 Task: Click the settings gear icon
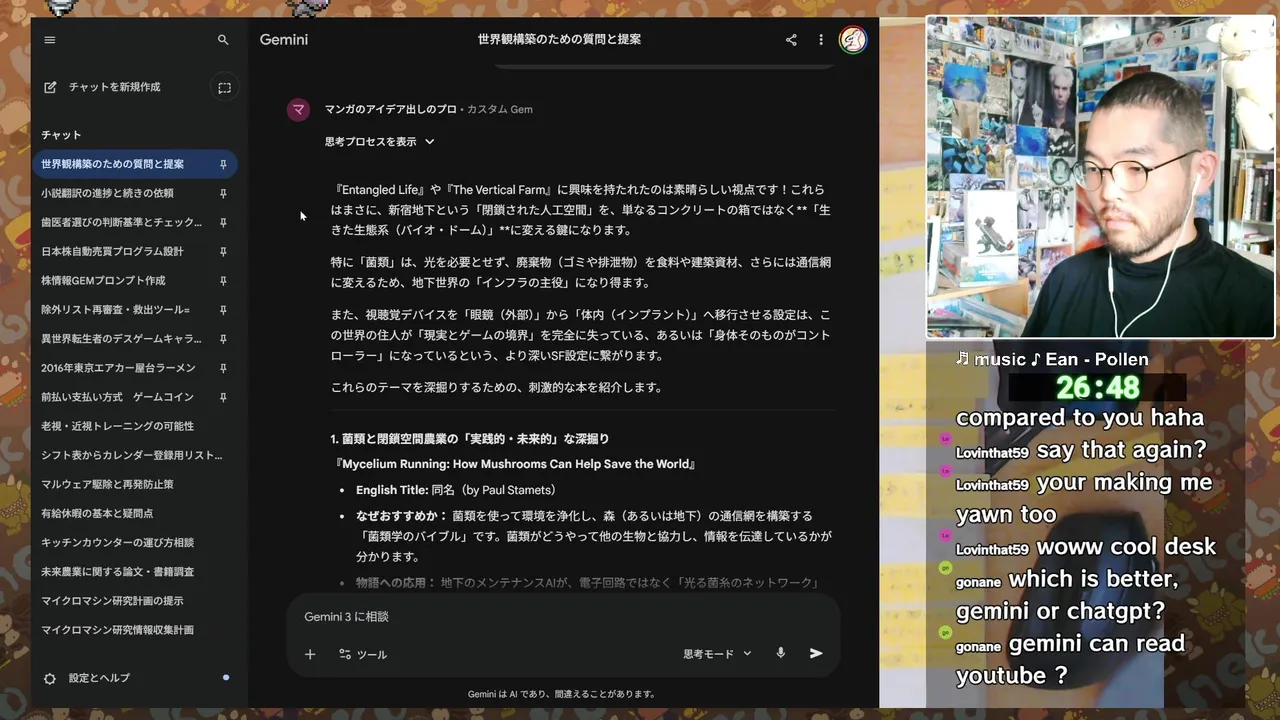tap(50, 678)
